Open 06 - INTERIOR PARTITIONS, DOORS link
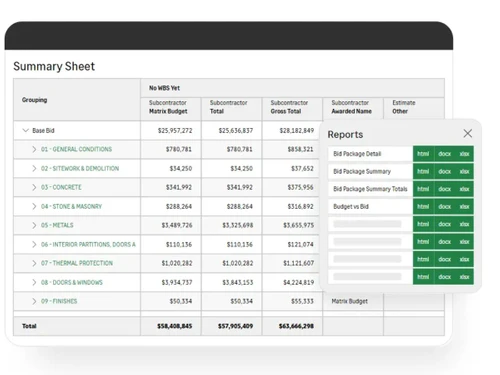The image size is (500, 375). (x=88, y=244)
